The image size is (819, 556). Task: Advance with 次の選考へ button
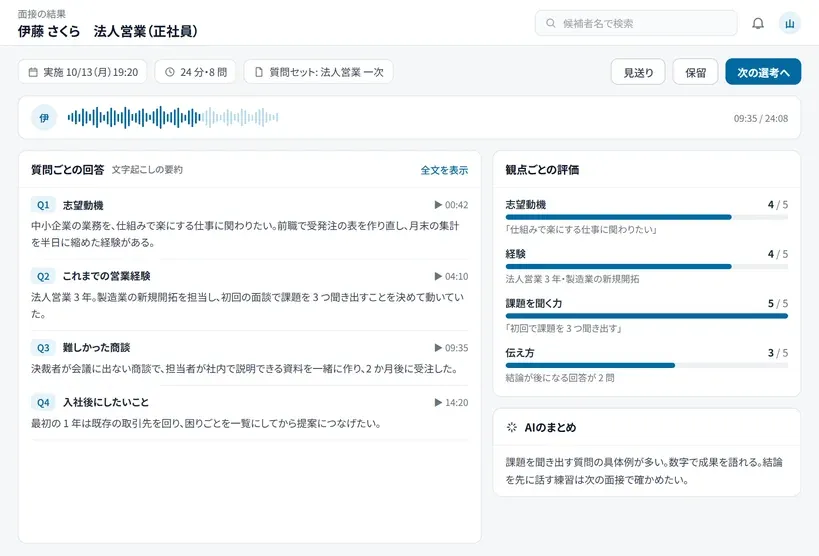coord(763,72)
